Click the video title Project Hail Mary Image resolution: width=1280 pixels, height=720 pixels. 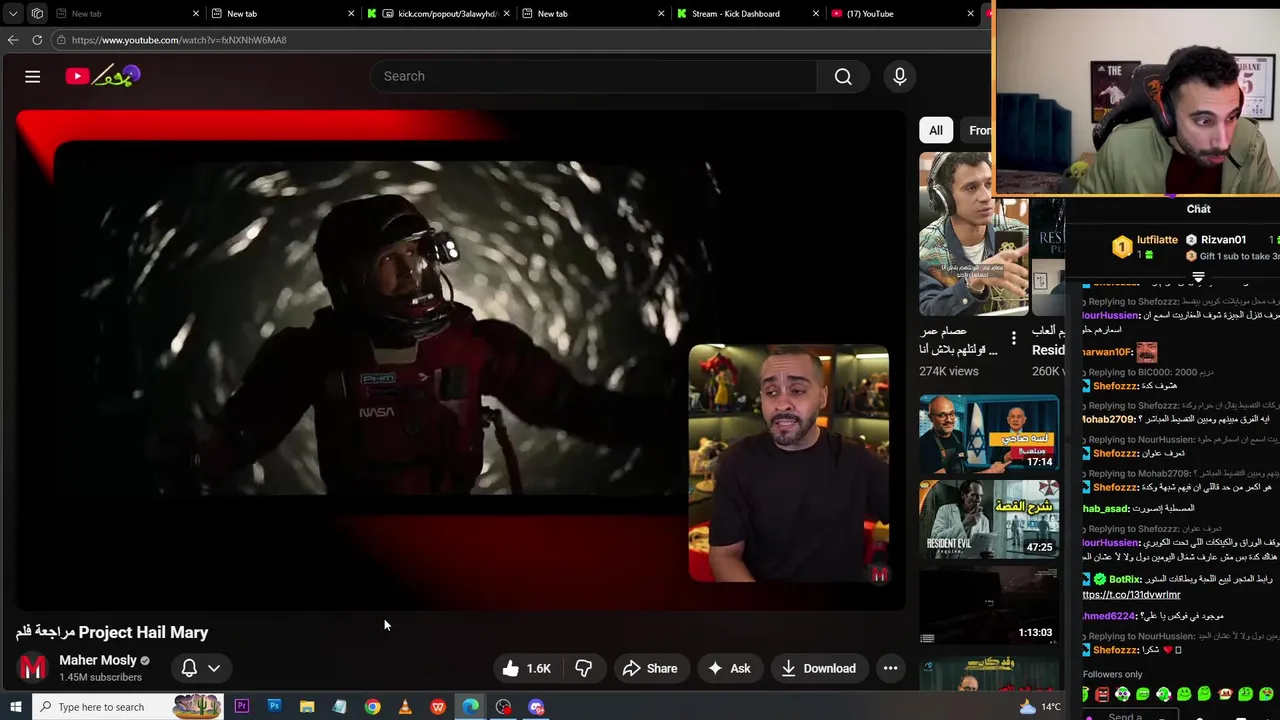pyautogui.click(x=112, y=632)
